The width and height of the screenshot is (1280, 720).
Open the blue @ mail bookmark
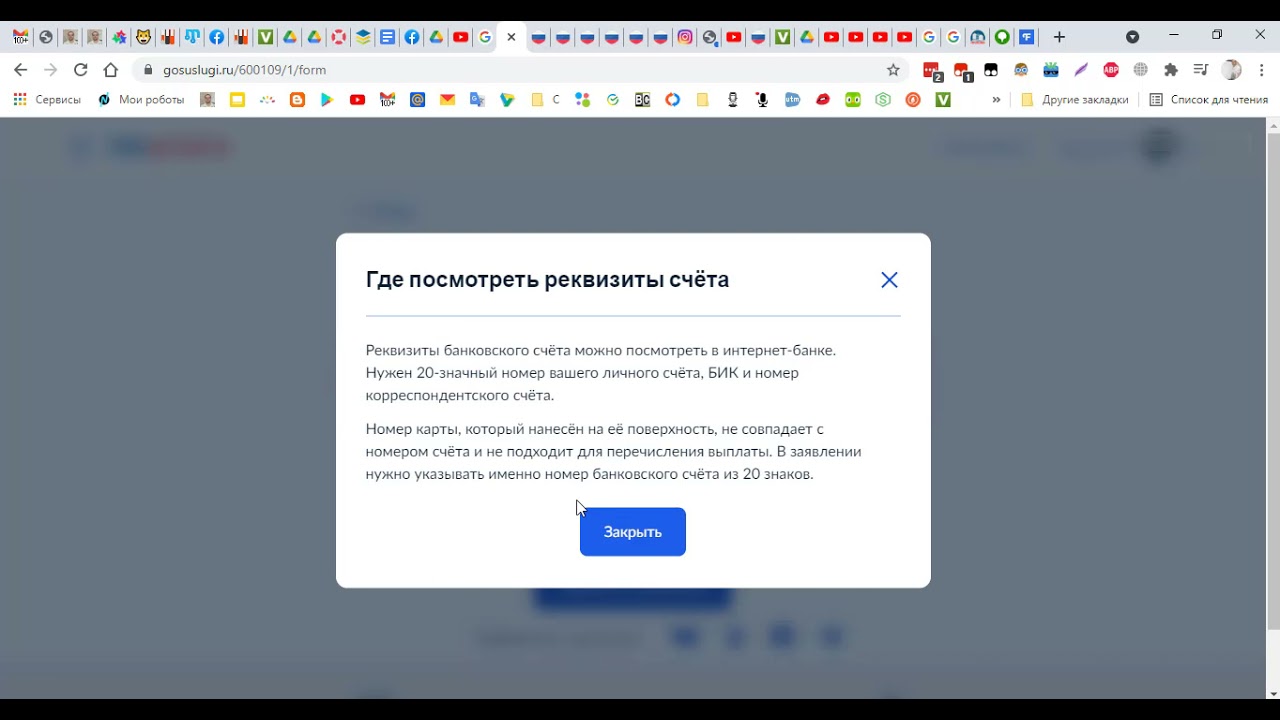point(417,100)
